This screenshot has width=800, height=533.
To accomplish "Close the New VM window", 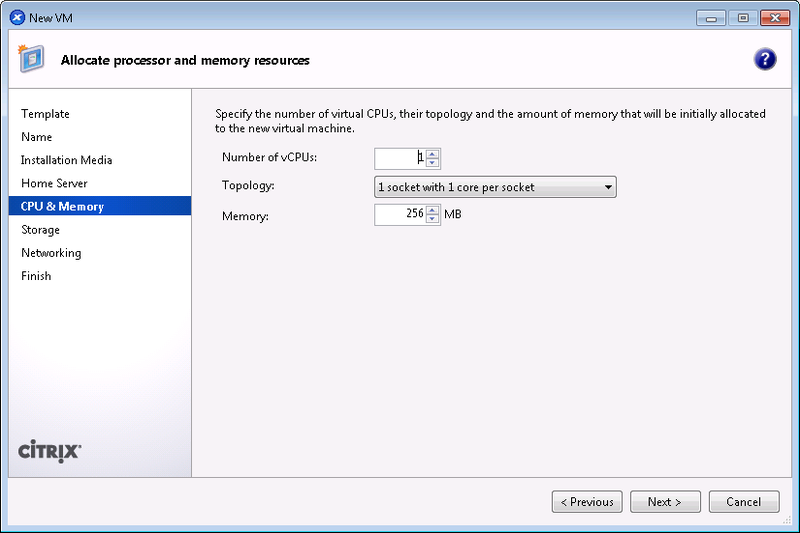I will coord(775,18).
